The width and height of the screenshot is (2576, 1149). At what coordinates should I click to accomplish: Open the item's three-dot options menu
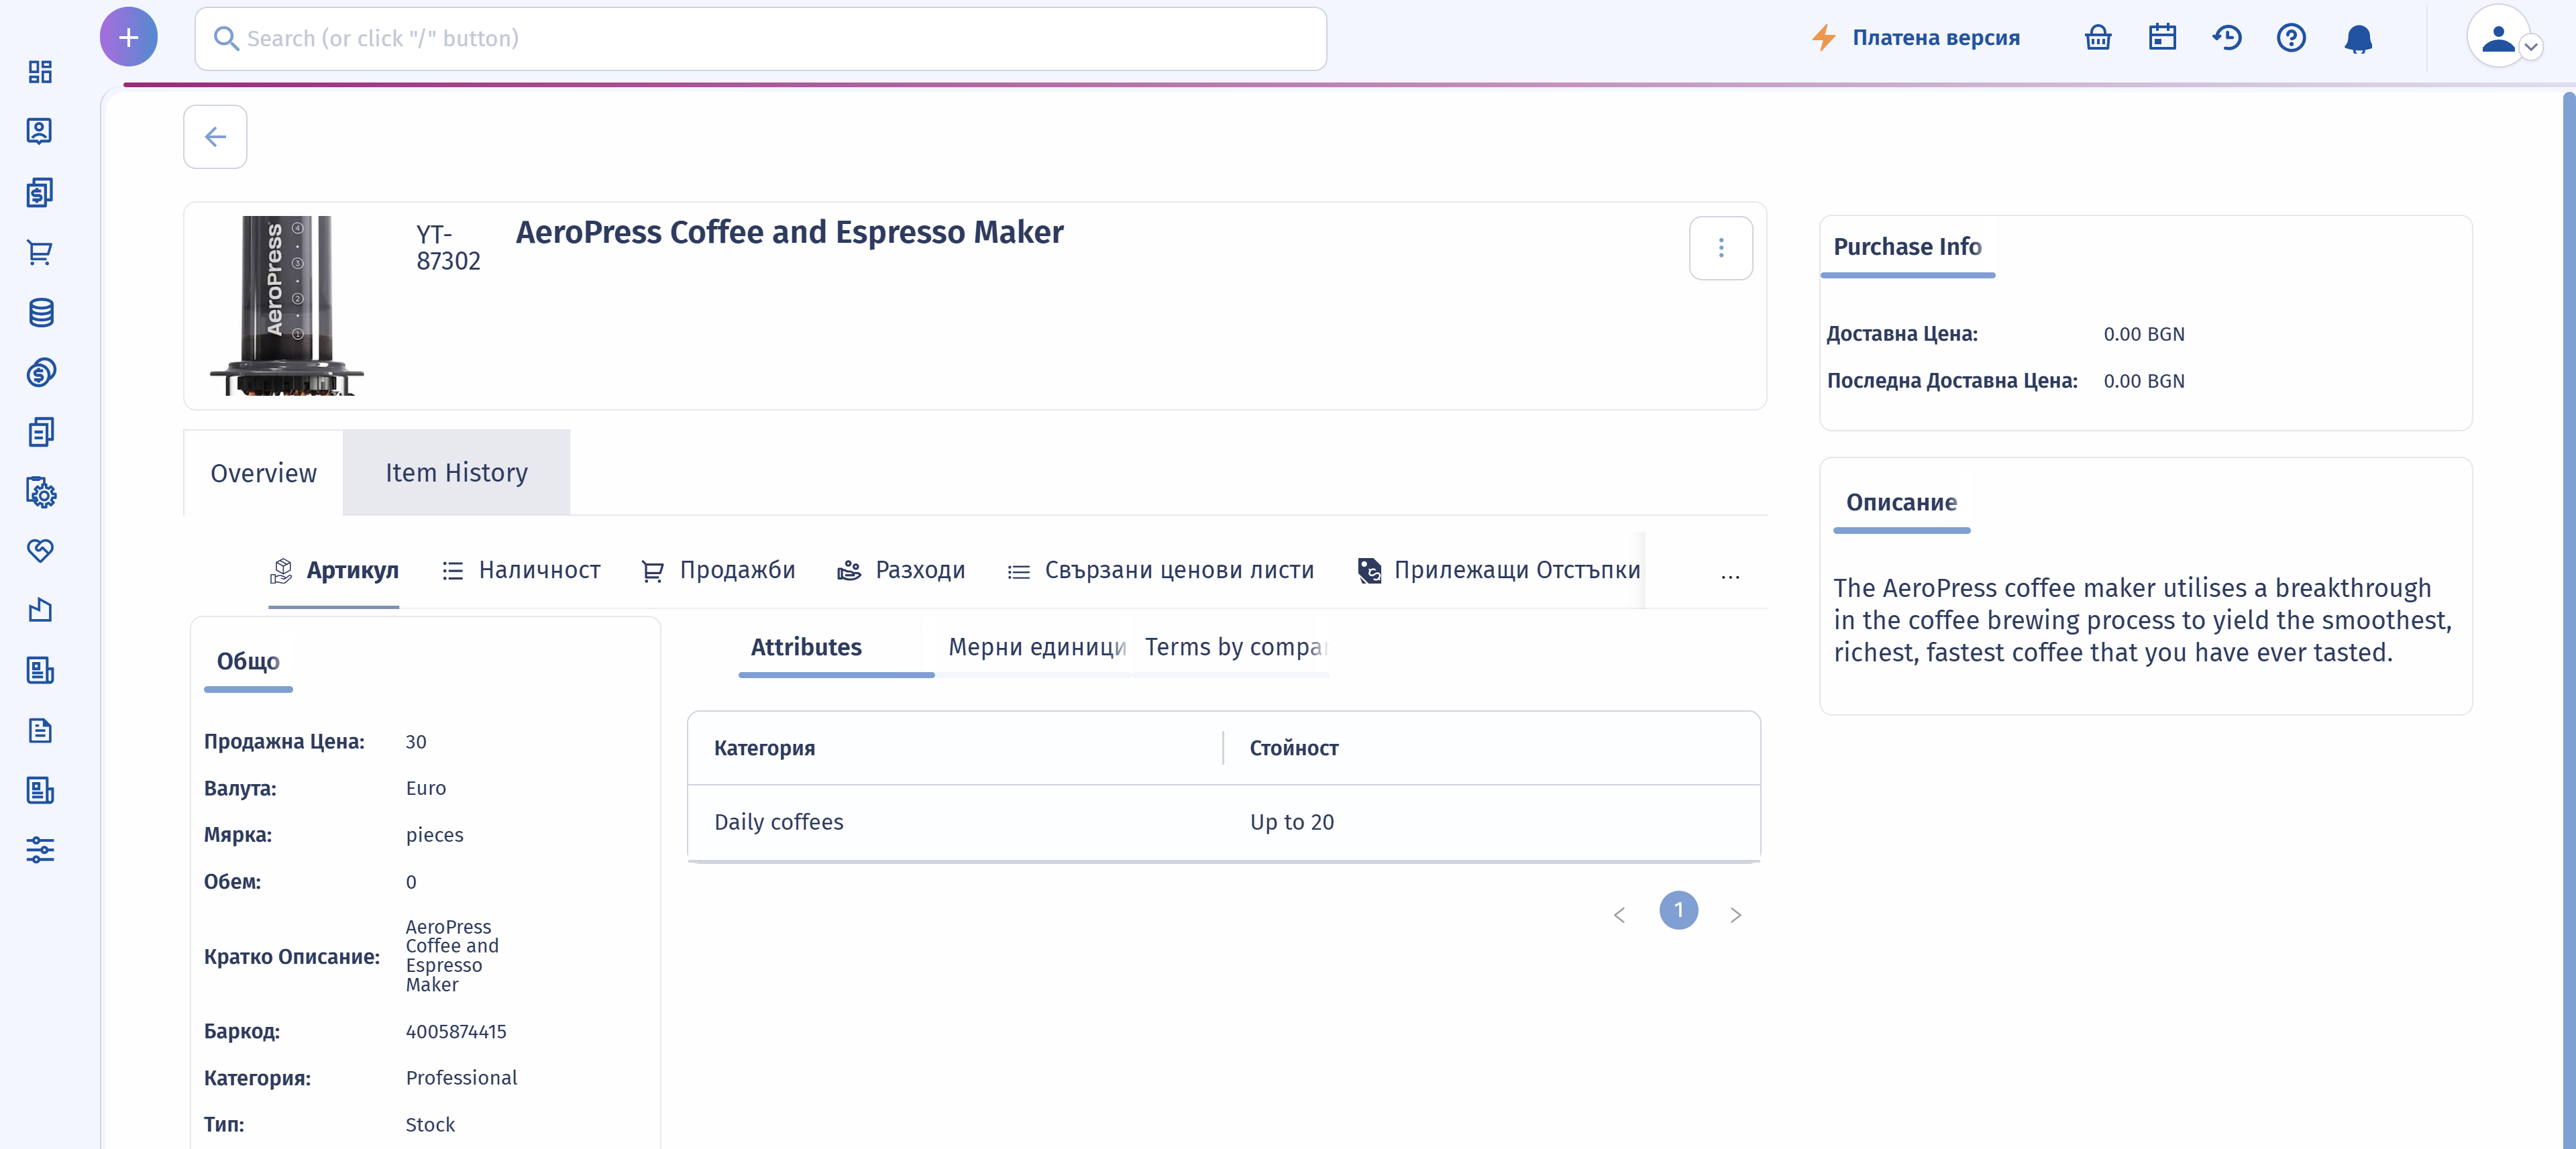(1720, 248)
